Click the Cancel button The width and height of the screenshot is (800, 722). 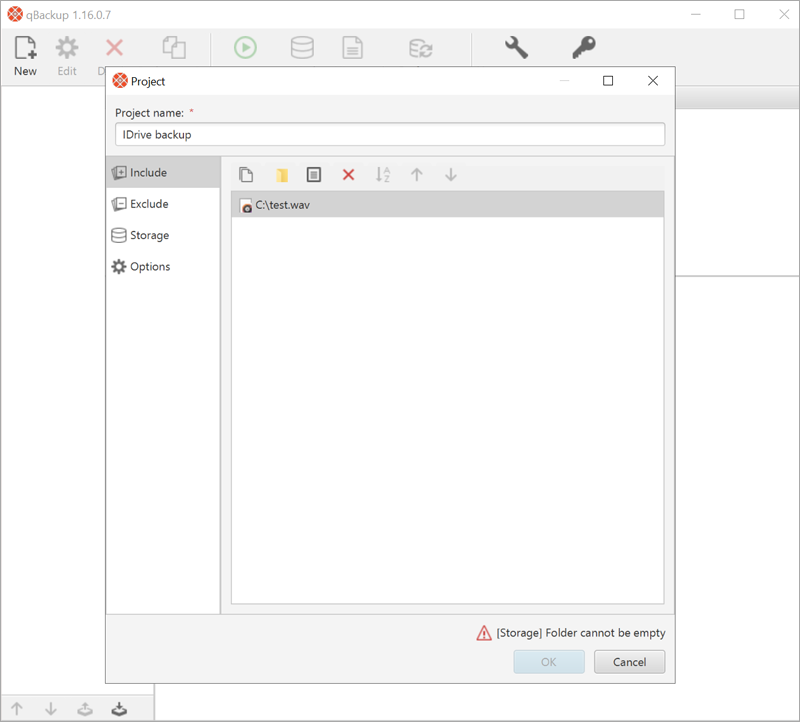click(630, 662)
